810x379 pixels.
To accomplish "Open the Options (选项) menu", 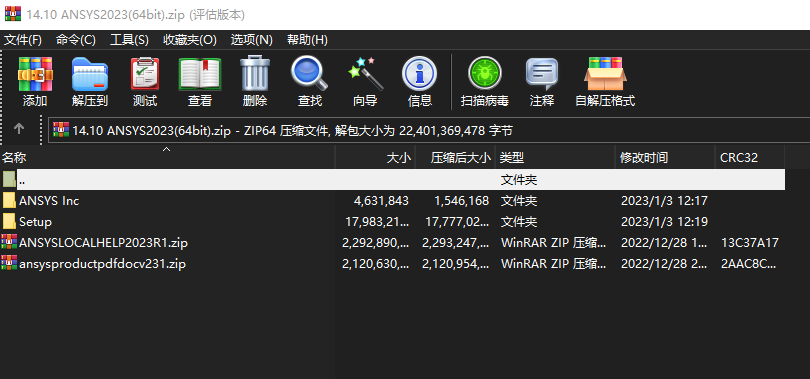I will (251, 40).
